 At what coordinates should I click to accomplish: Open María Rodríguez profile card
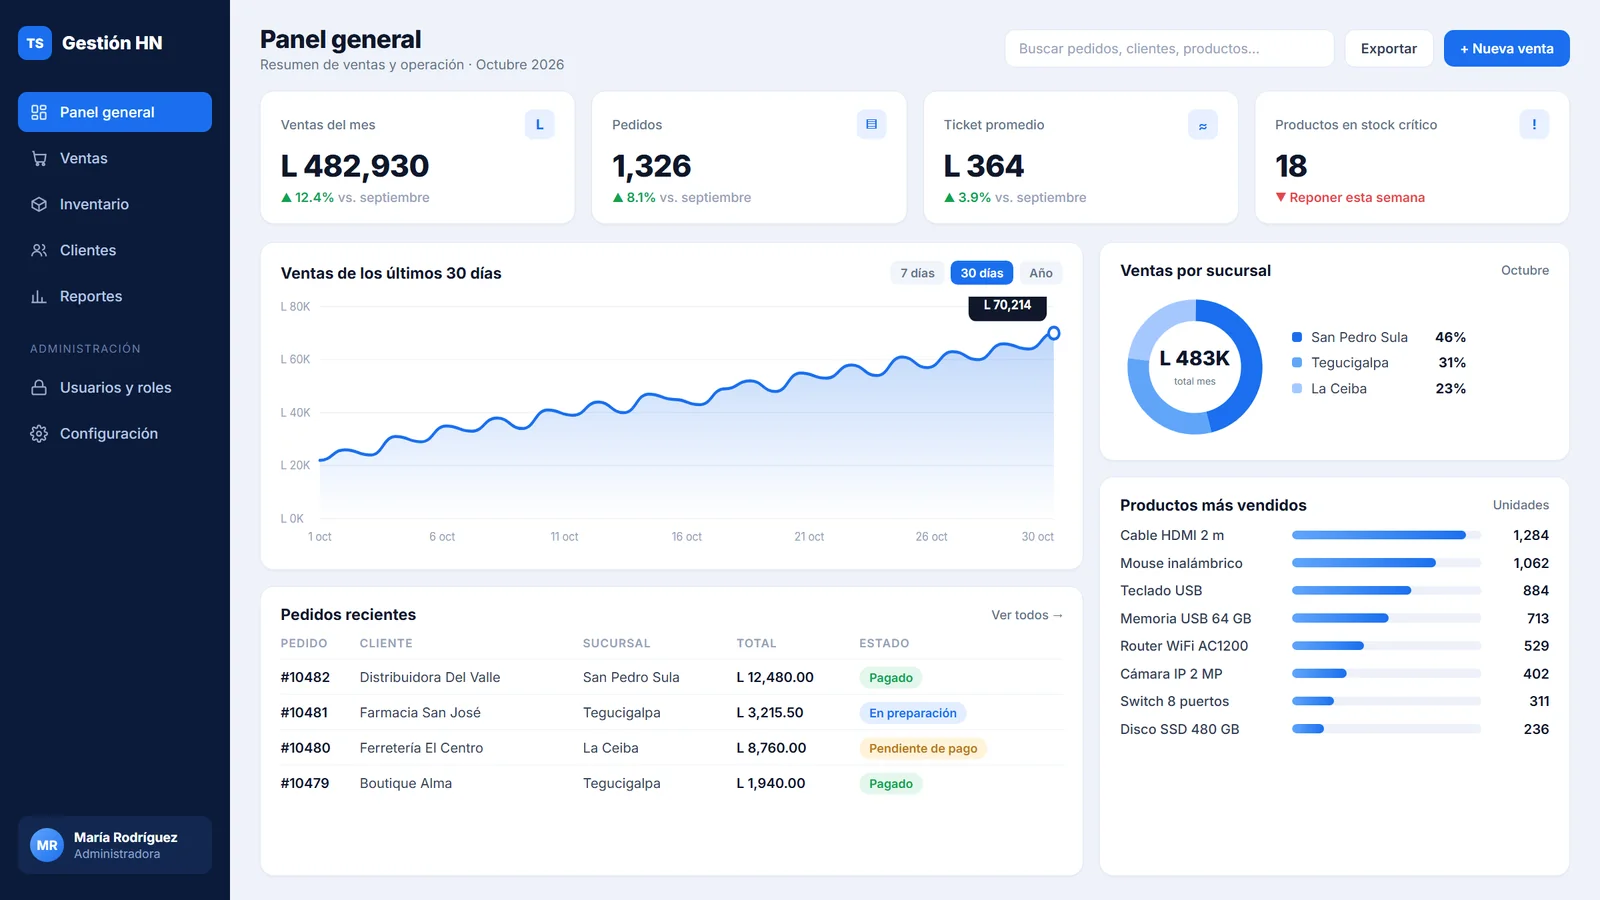click(x=115, y=845)
